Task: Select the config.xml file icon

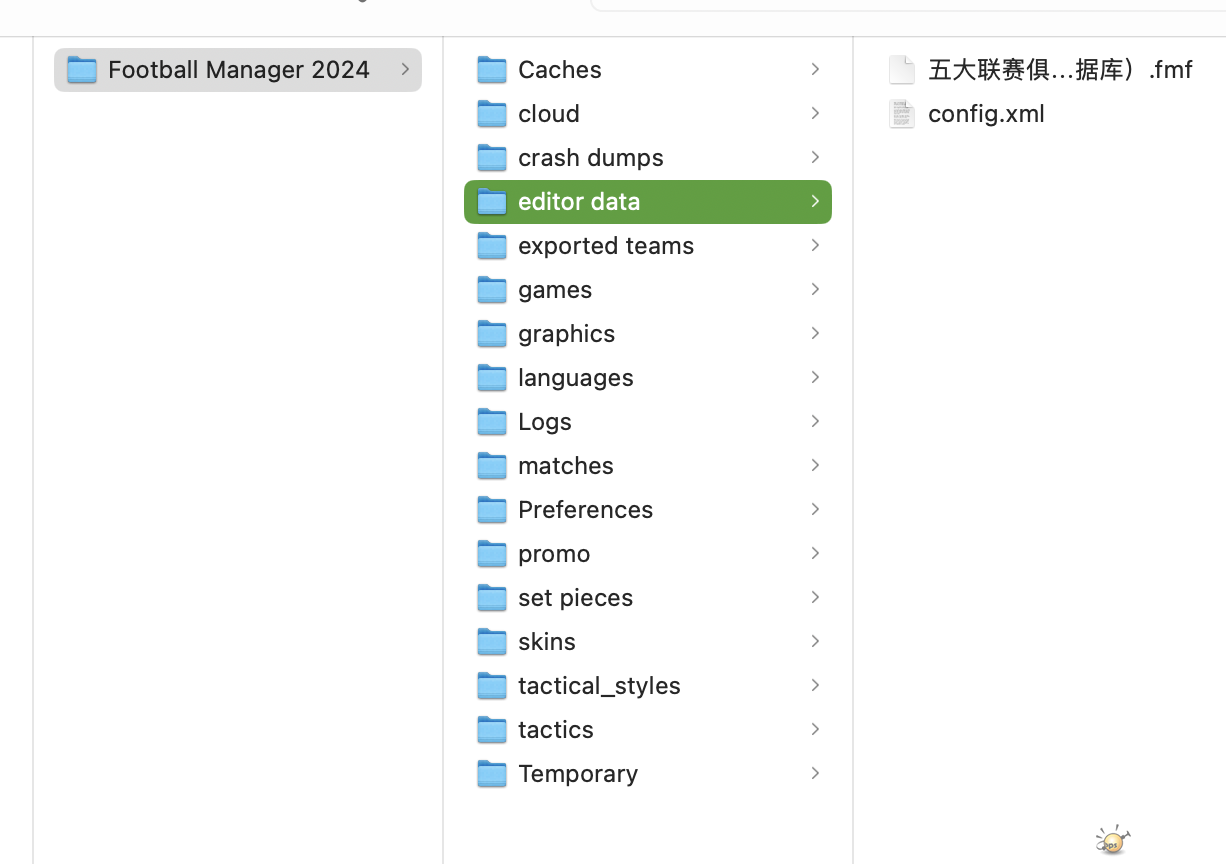Action: click(x=902, y=114)
